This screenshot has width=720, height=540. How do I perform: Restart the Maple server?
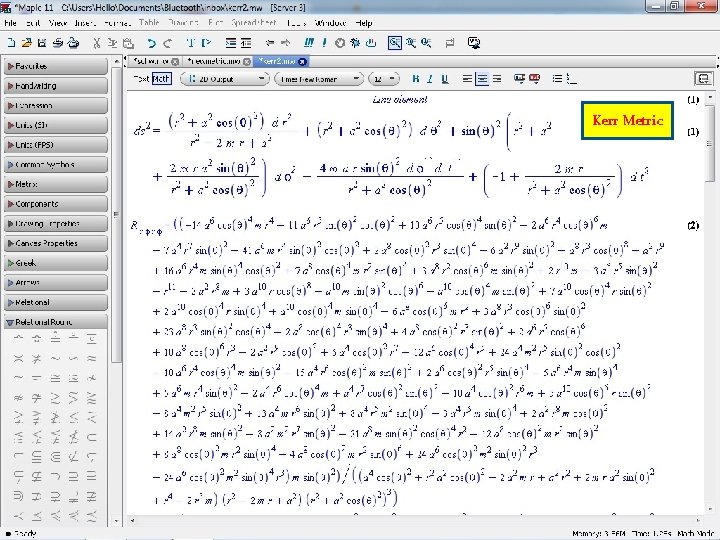click(x=371, y=43)
